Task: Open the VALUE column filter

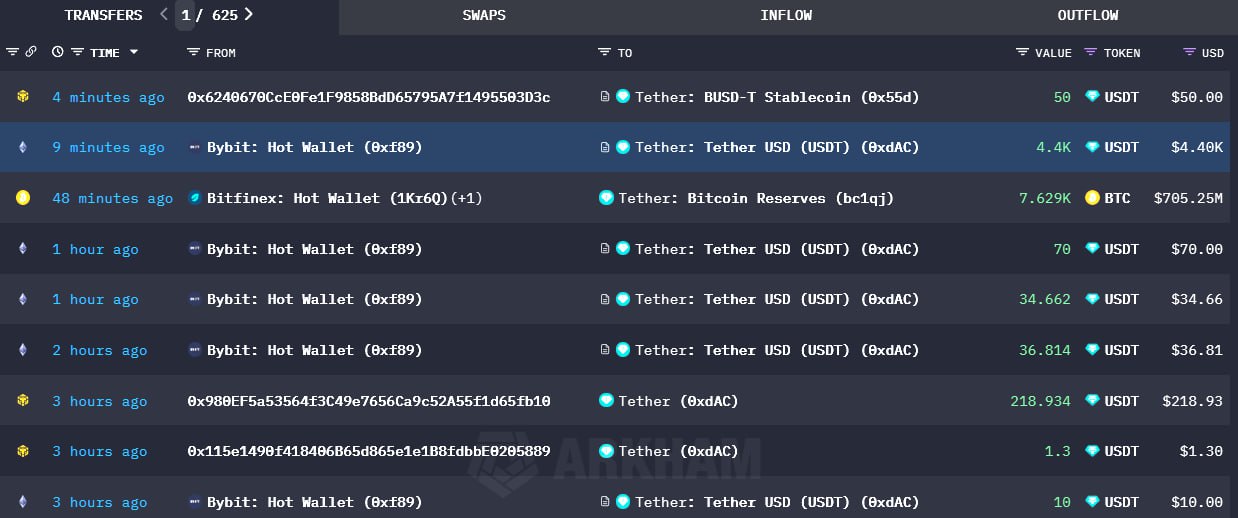Action: (x=1022, y=52)
